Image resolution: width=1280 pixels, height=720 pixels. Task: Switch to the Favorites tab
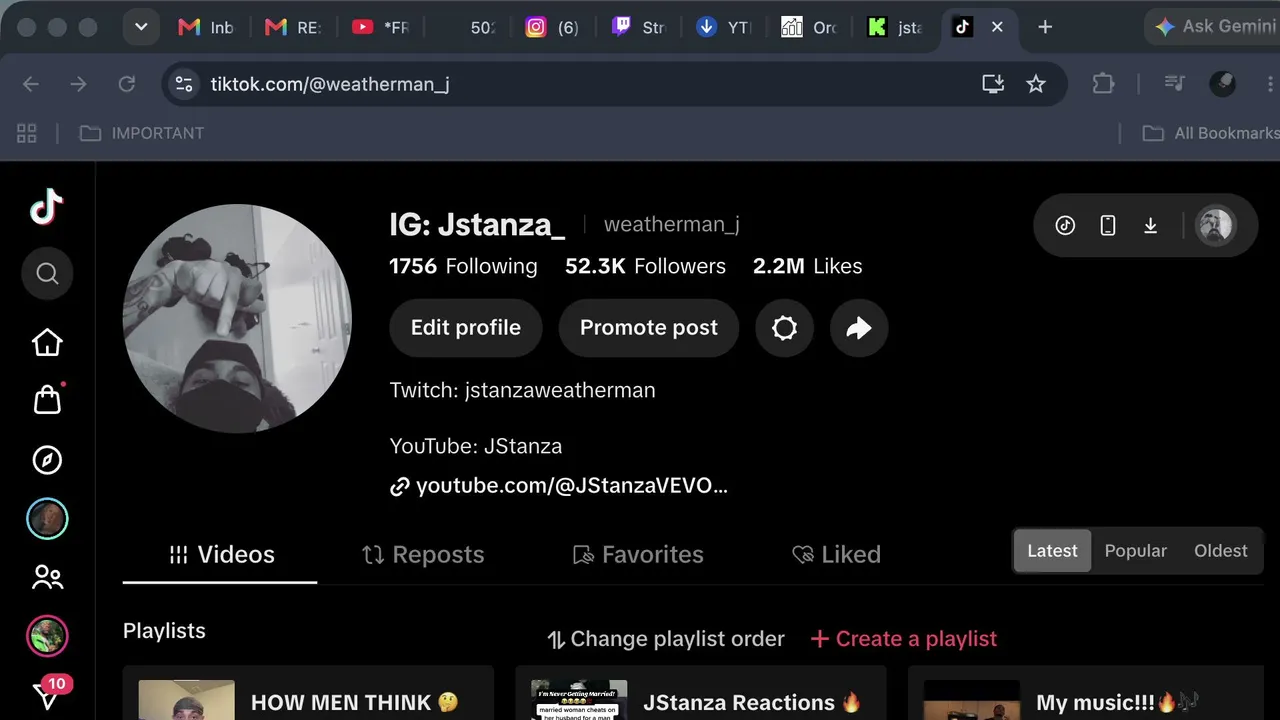pos(638,555)
